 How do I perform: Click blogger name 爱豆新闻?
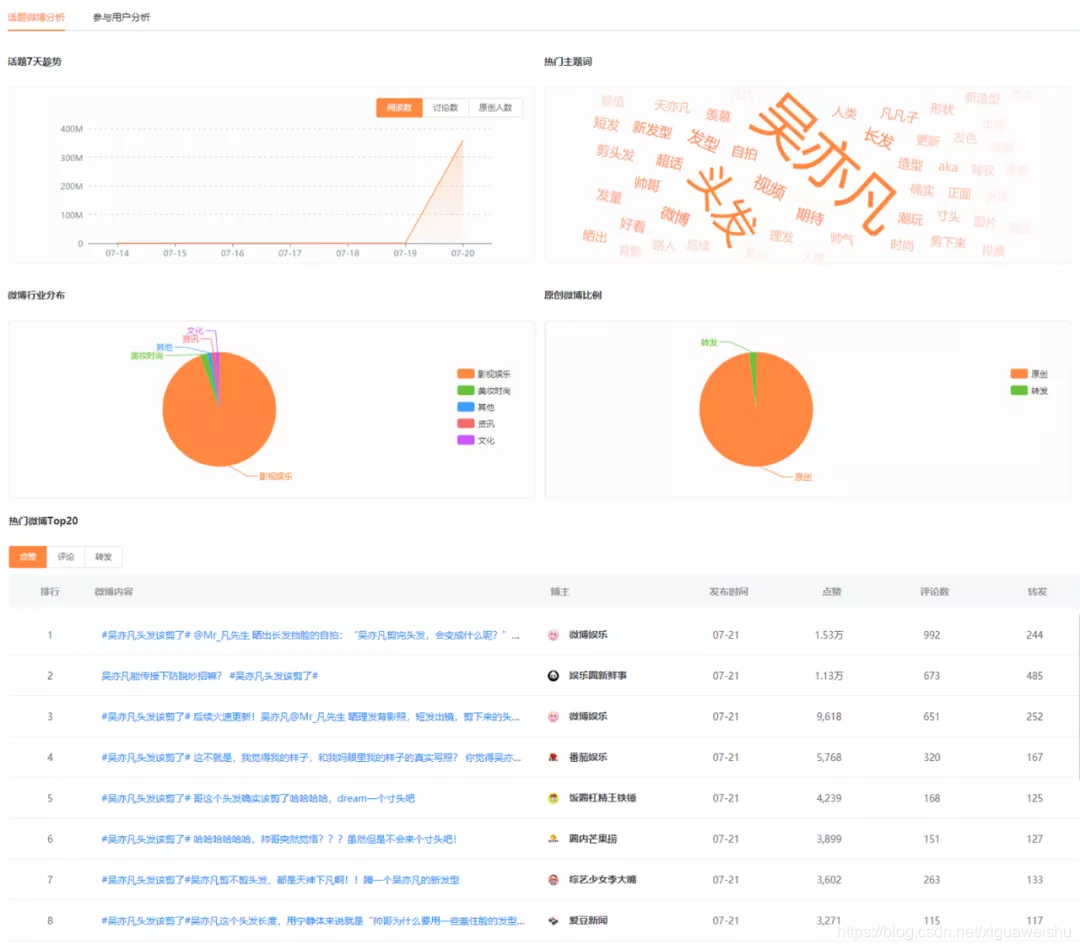click(588, 920)
